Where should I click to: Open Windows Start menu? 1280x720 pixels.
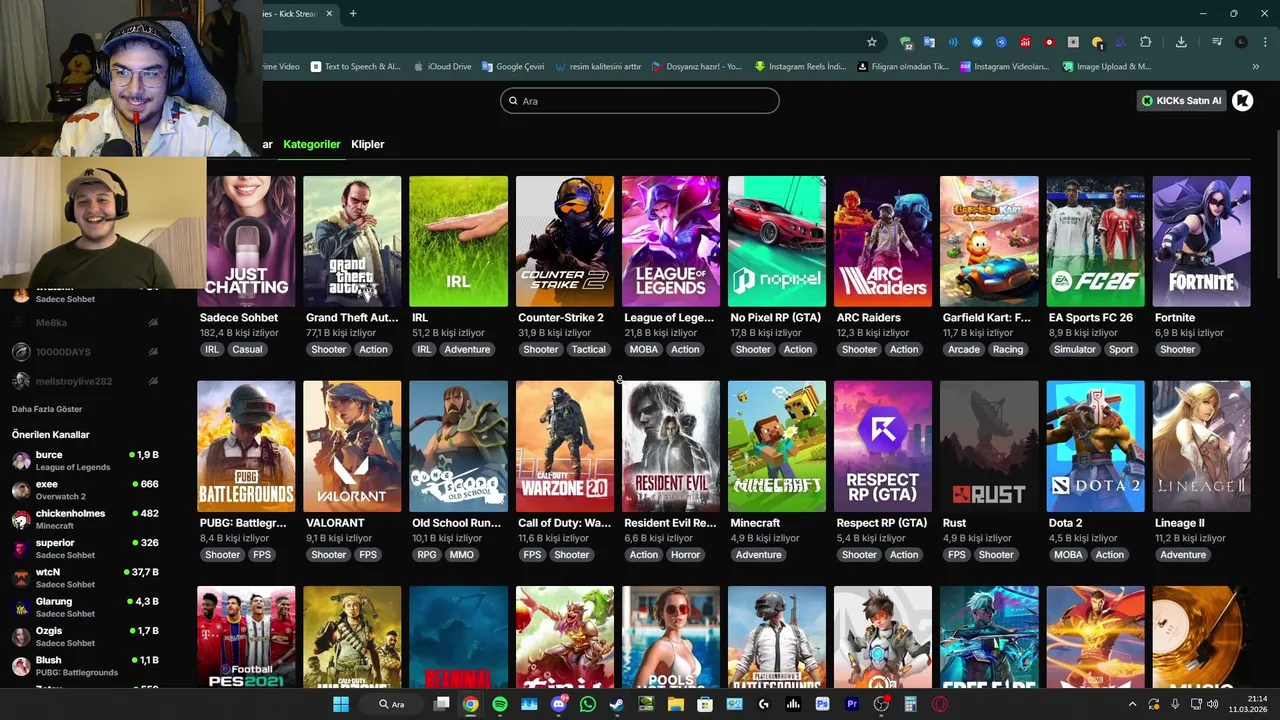pyautogui.click(x=341, y=704)
